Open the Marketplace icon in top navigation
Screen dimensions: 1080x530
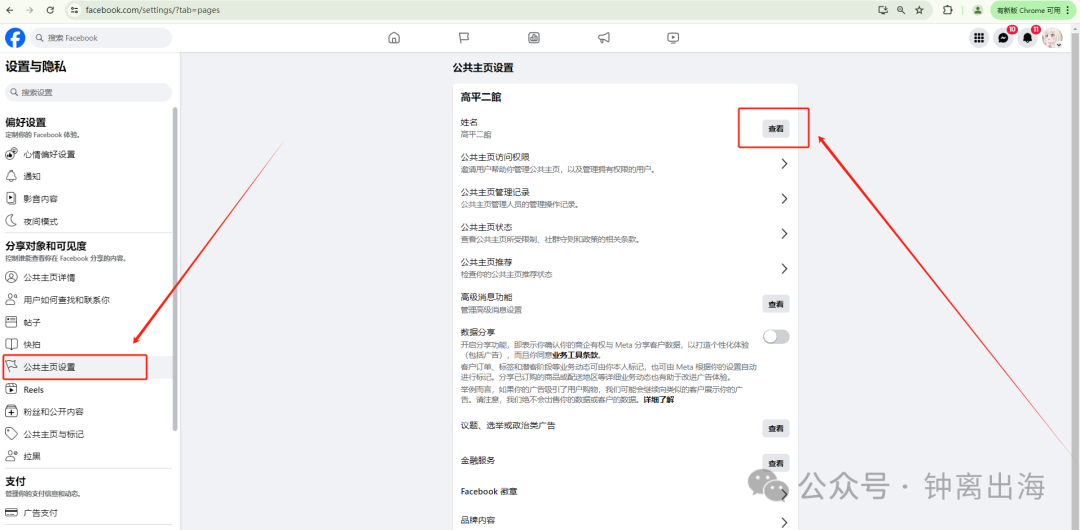[x=533, y=38]
